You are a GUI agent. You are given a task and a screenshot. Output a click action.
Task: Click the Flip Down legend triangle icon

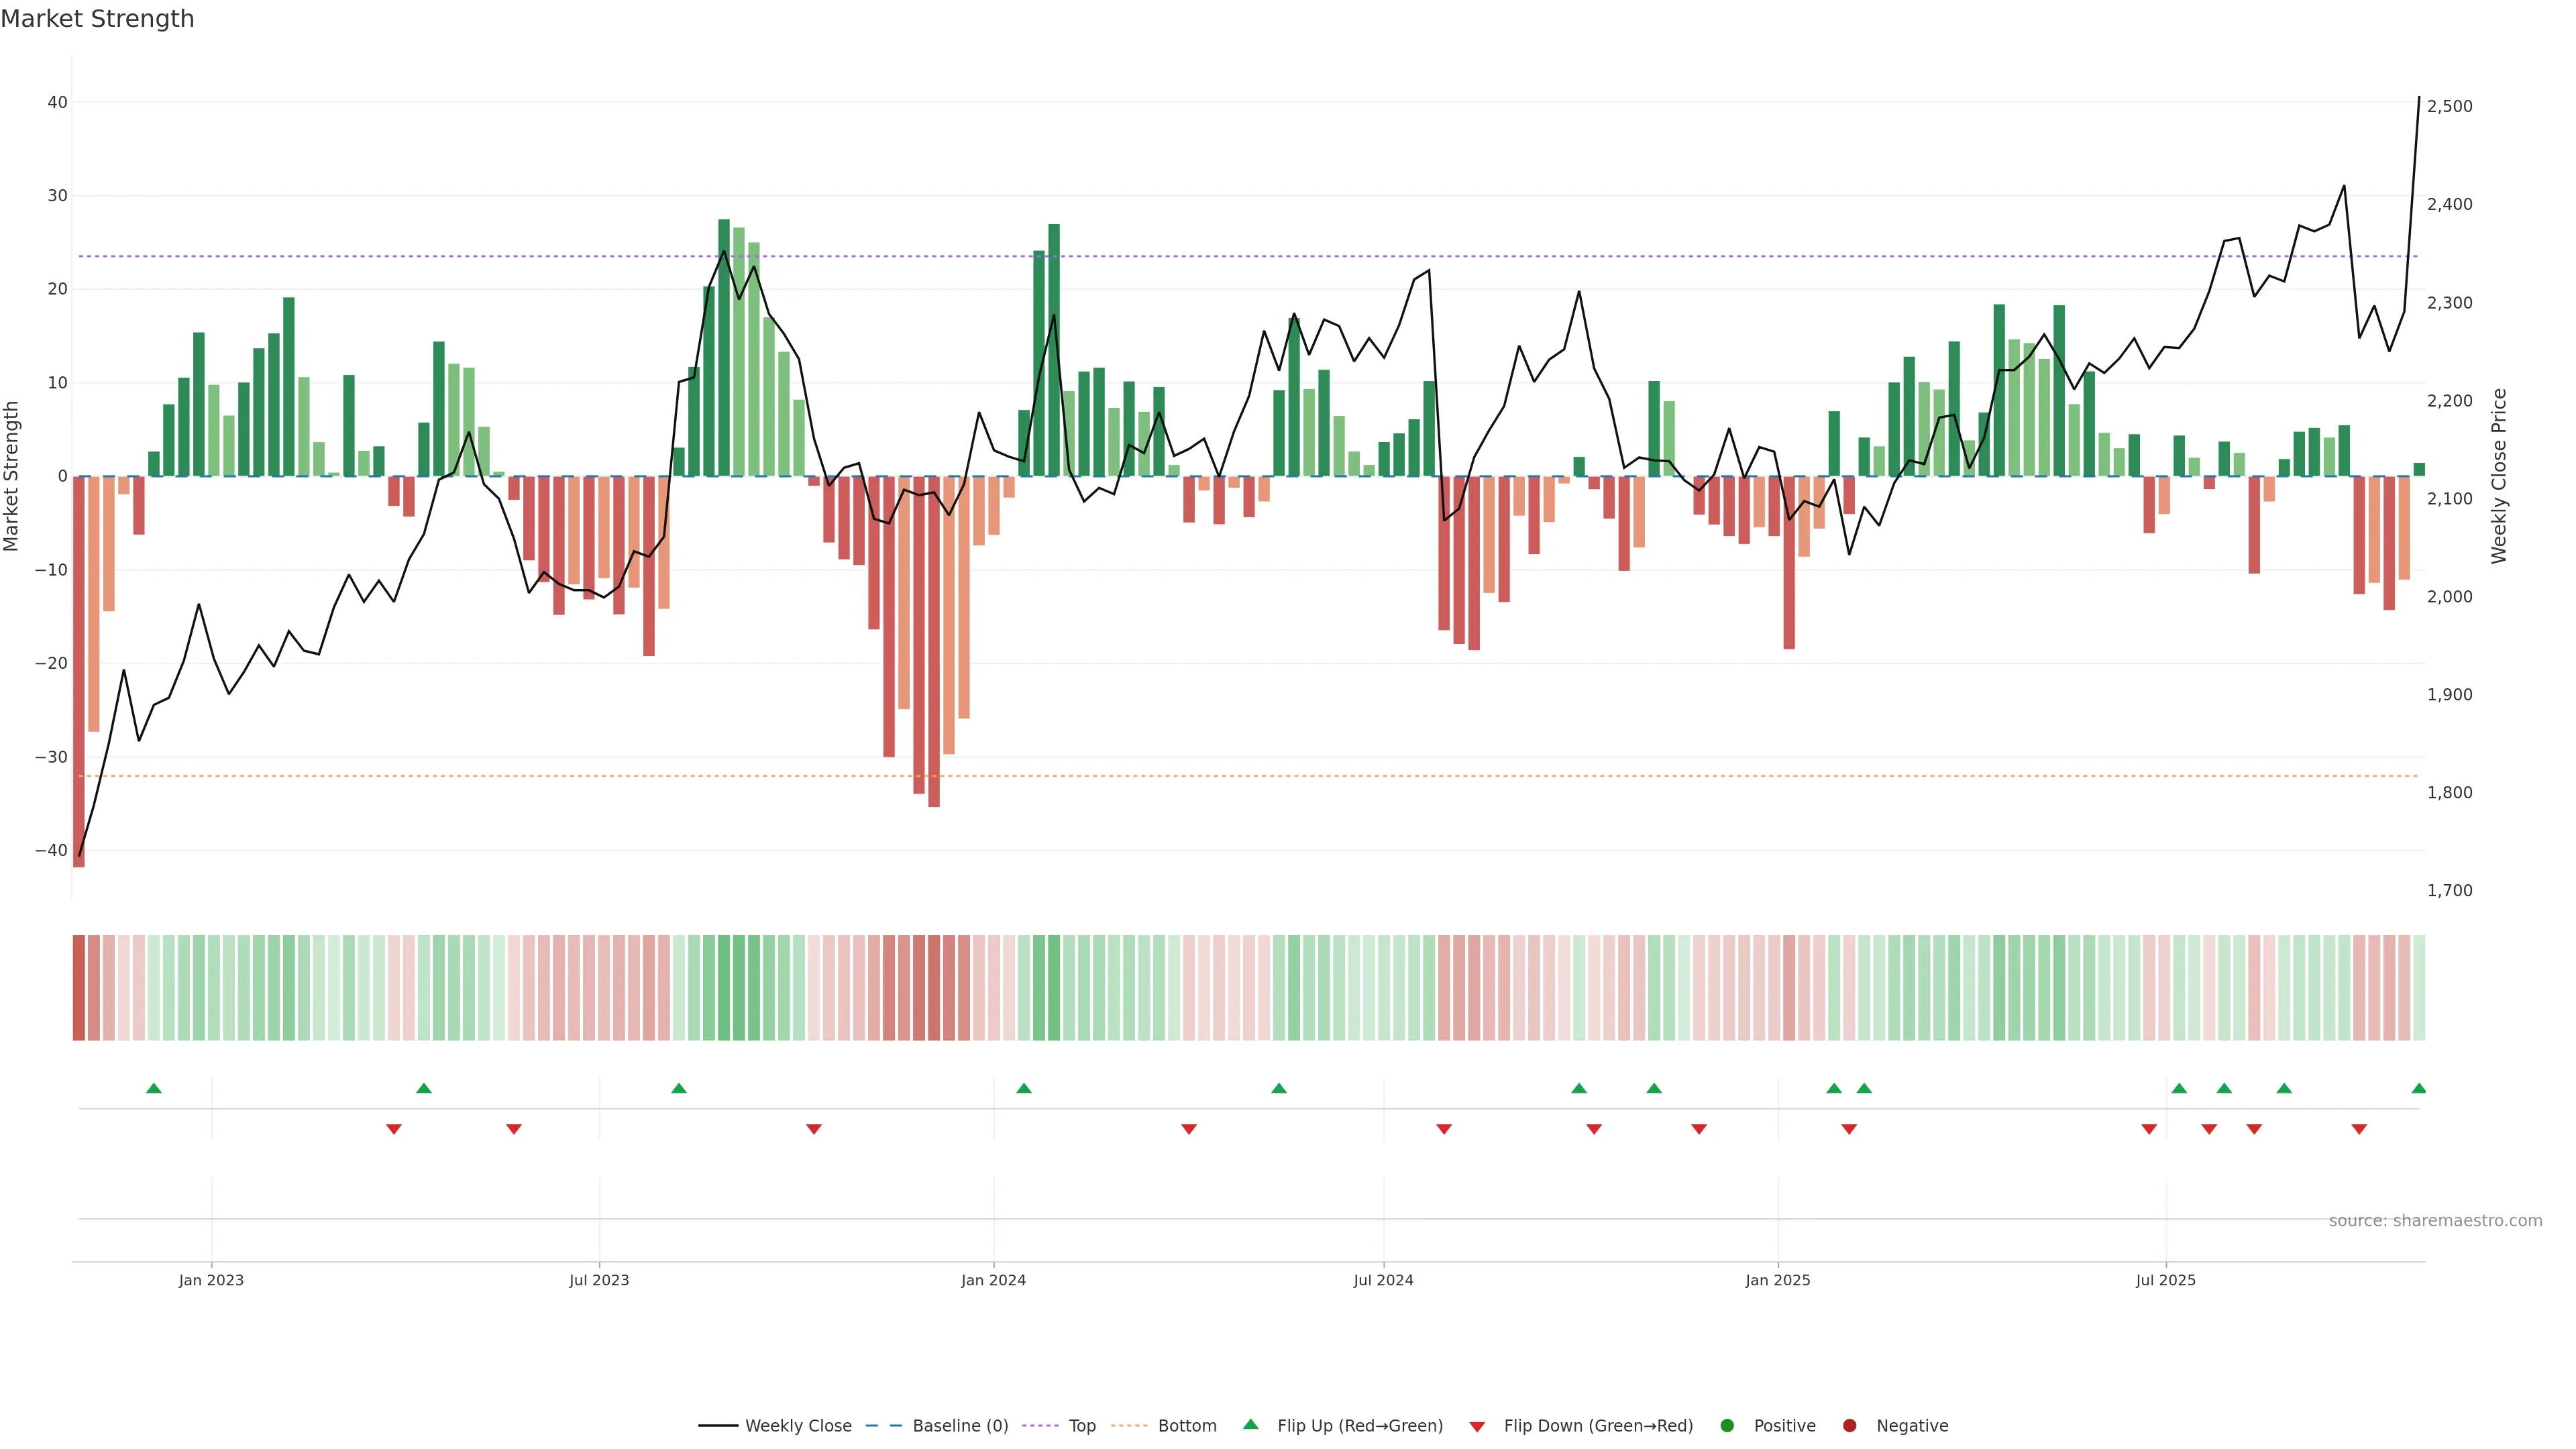point(1477,1426)
